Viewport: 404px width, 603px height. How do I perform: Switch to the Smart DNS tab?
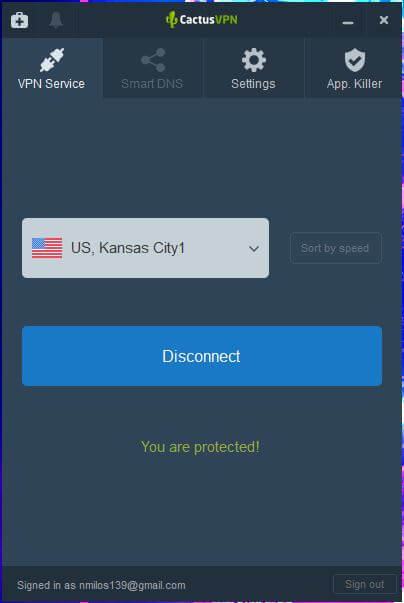[x=153, y=68]
